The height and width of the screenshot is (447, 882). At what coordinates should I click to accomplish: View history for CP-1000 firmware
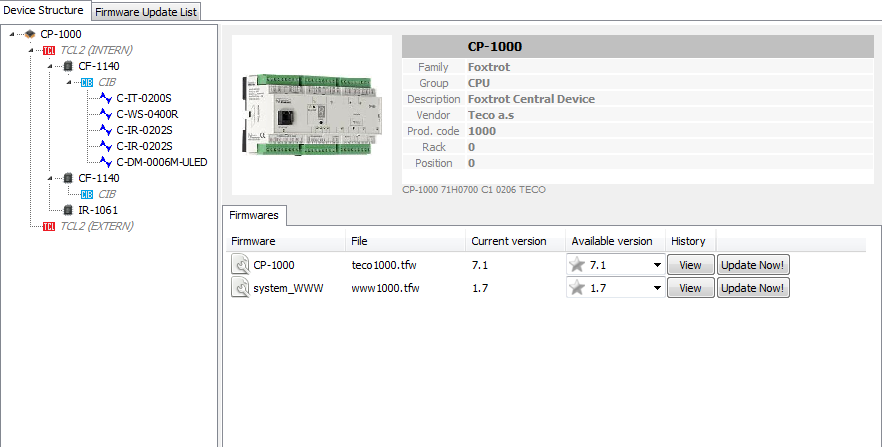[690, 265]
